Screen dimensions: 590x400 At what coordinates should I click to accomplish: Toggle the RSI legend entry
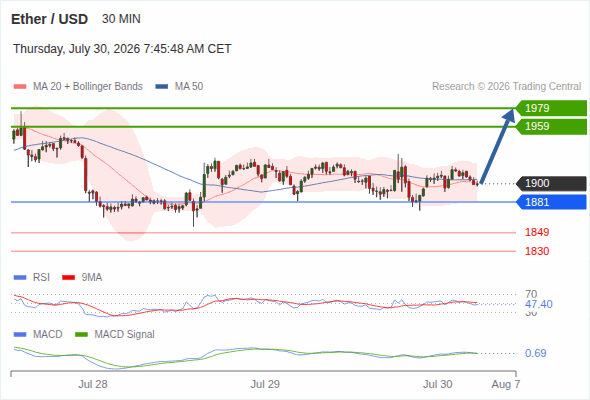32,277
